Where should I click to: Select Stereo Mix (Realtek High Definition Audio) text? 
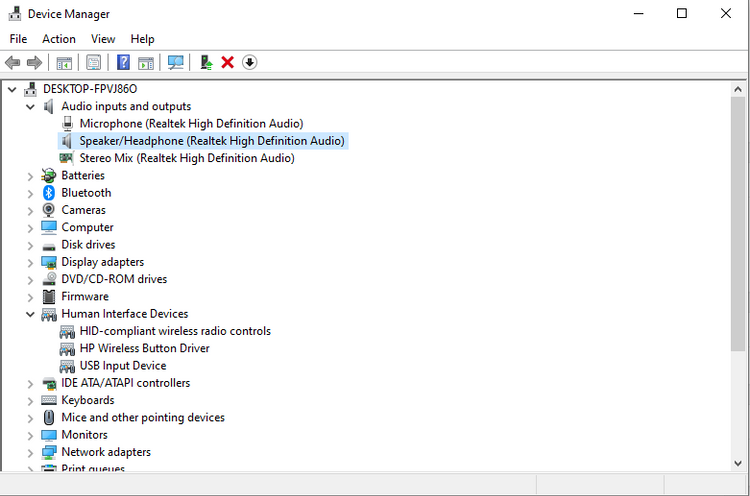click(187, 158)
